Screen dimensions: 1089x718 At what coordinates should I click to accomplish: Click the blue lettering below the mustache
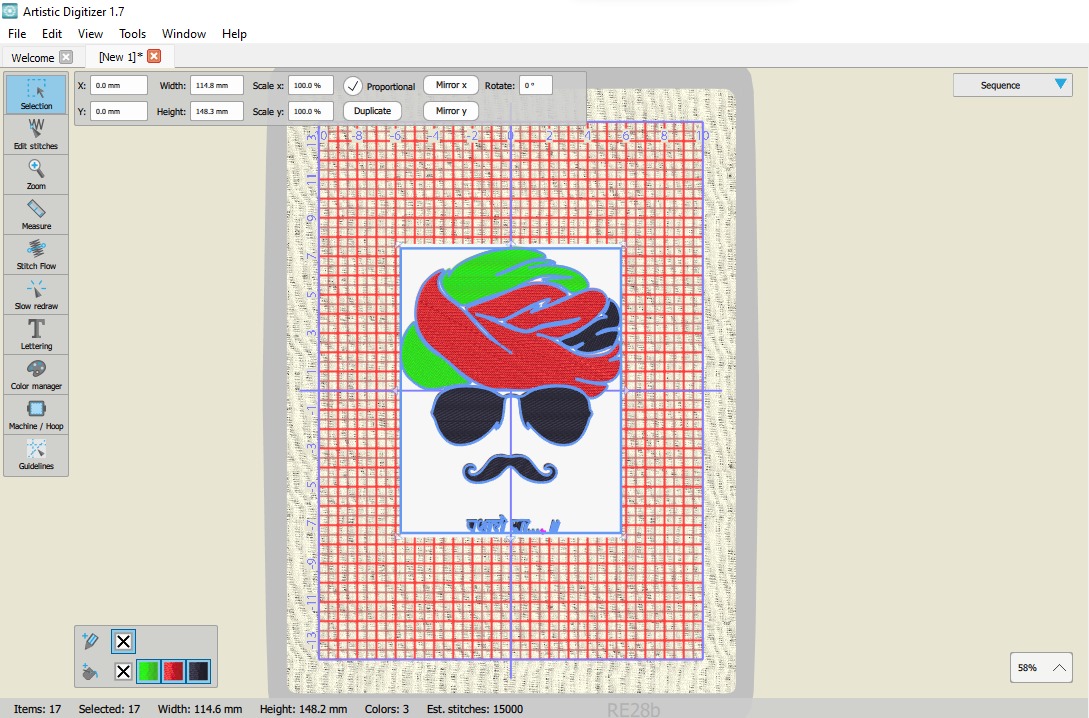click(x=513, y=526)
